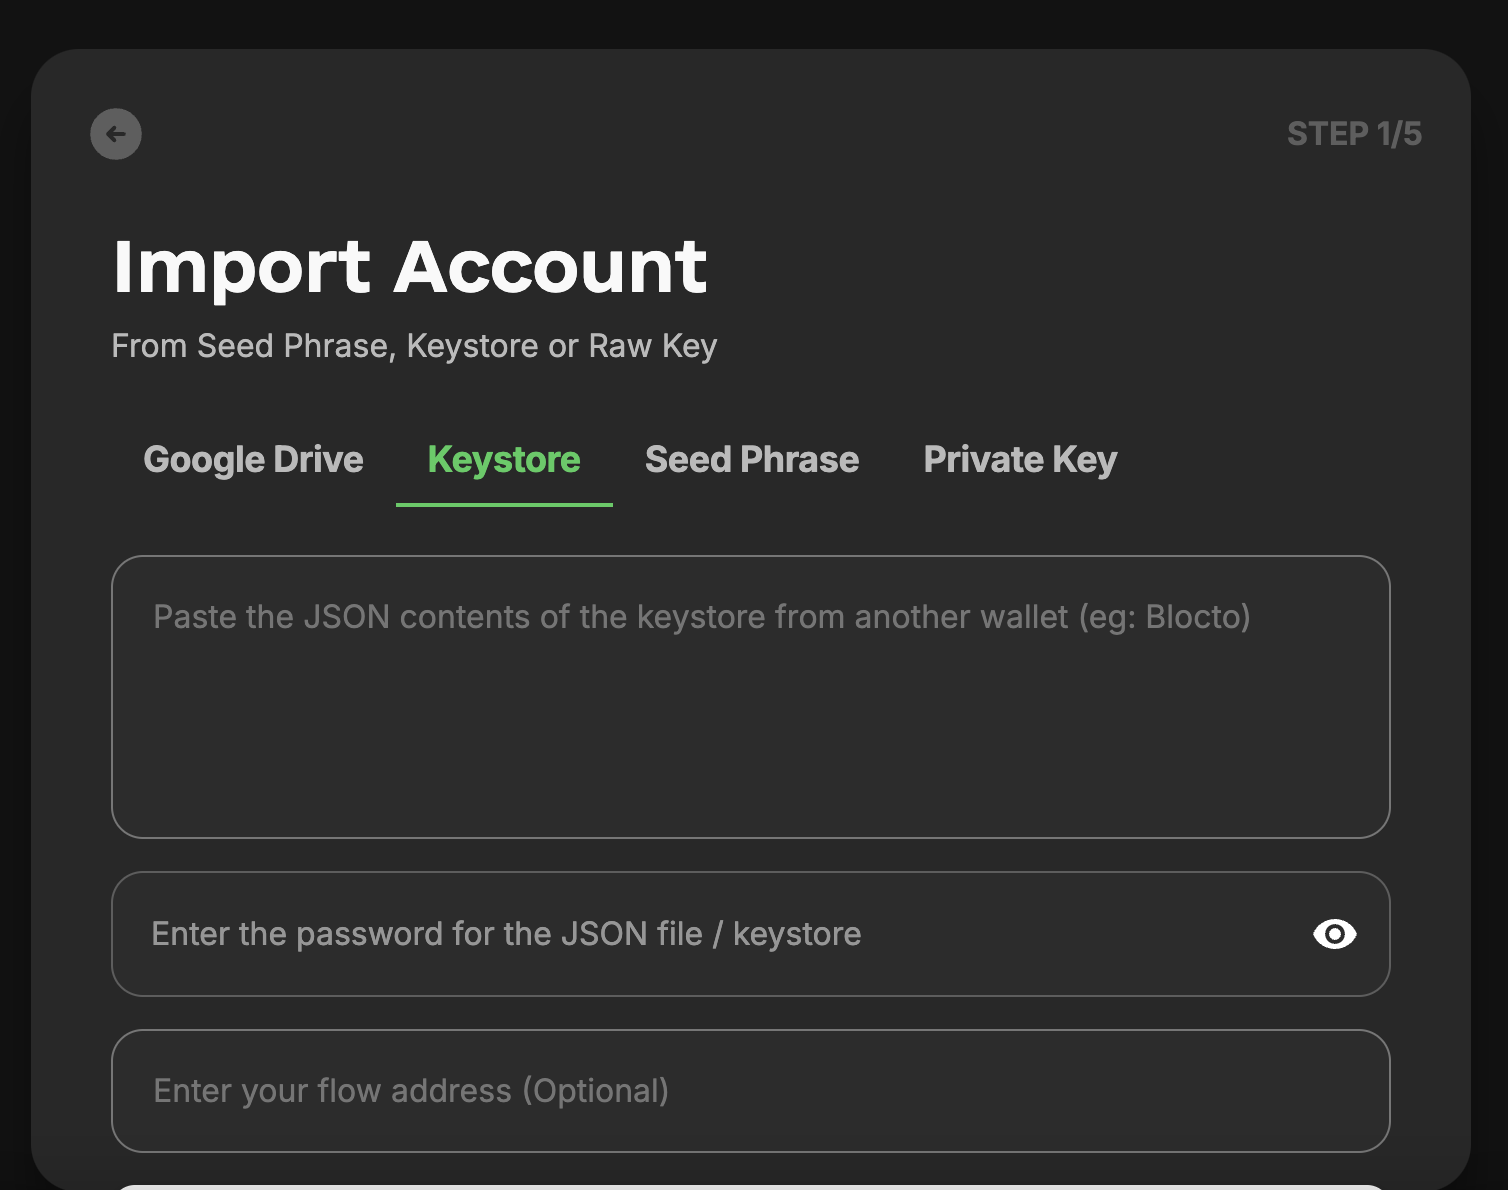1508x1190 pixels.
Task: Click the empty lower area of the keystore box
Action: [750, 770]
